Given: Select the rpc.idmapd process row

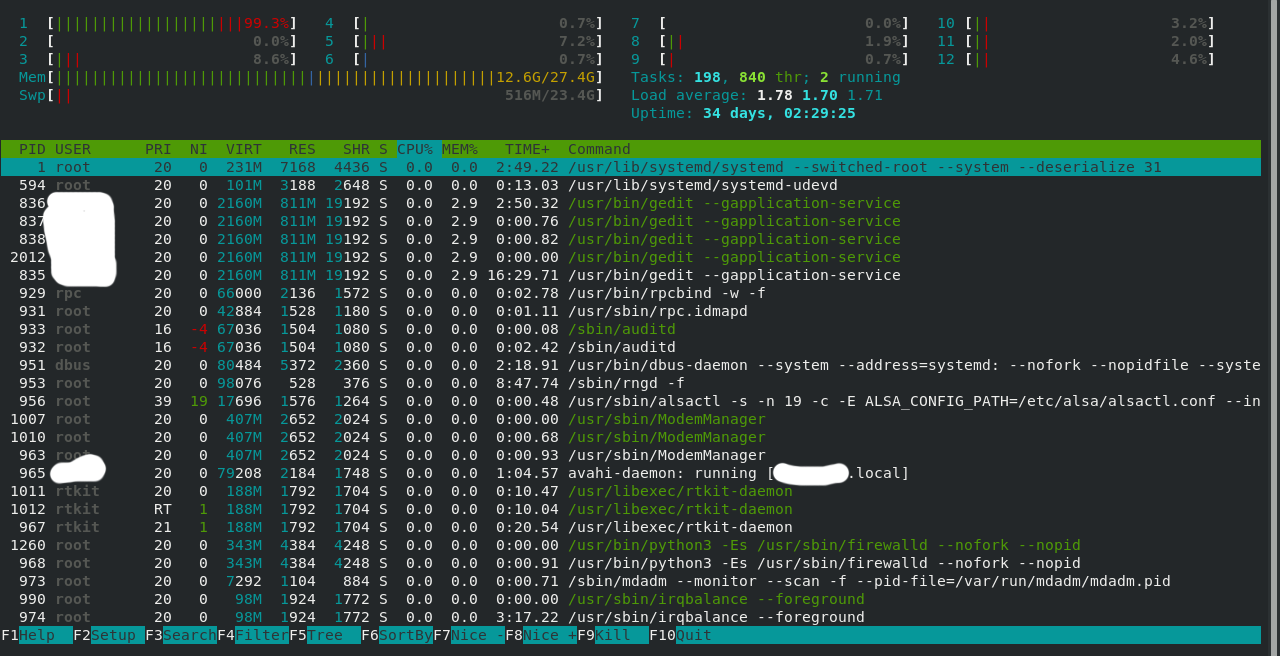Looking at the screenshot, I should (x=631, y=311).
